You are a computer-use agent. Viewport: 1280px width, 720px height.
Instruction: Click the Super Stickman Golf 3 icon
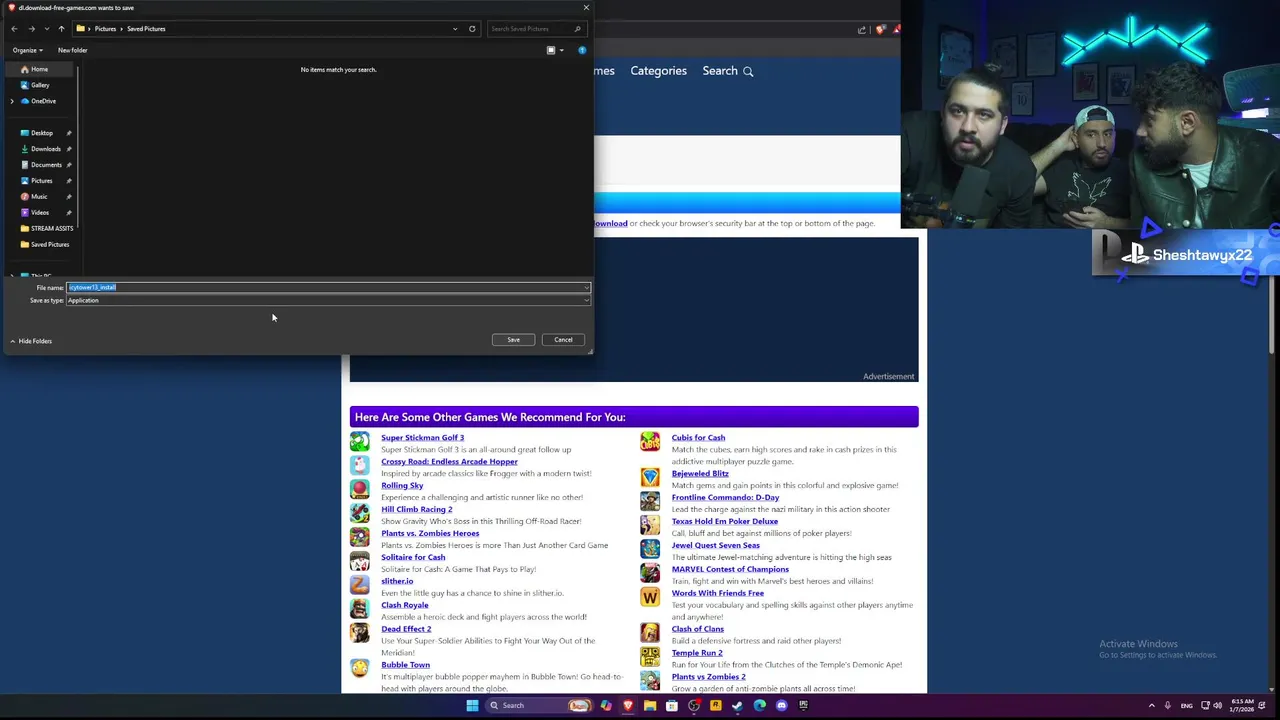[x=359, y=441]
